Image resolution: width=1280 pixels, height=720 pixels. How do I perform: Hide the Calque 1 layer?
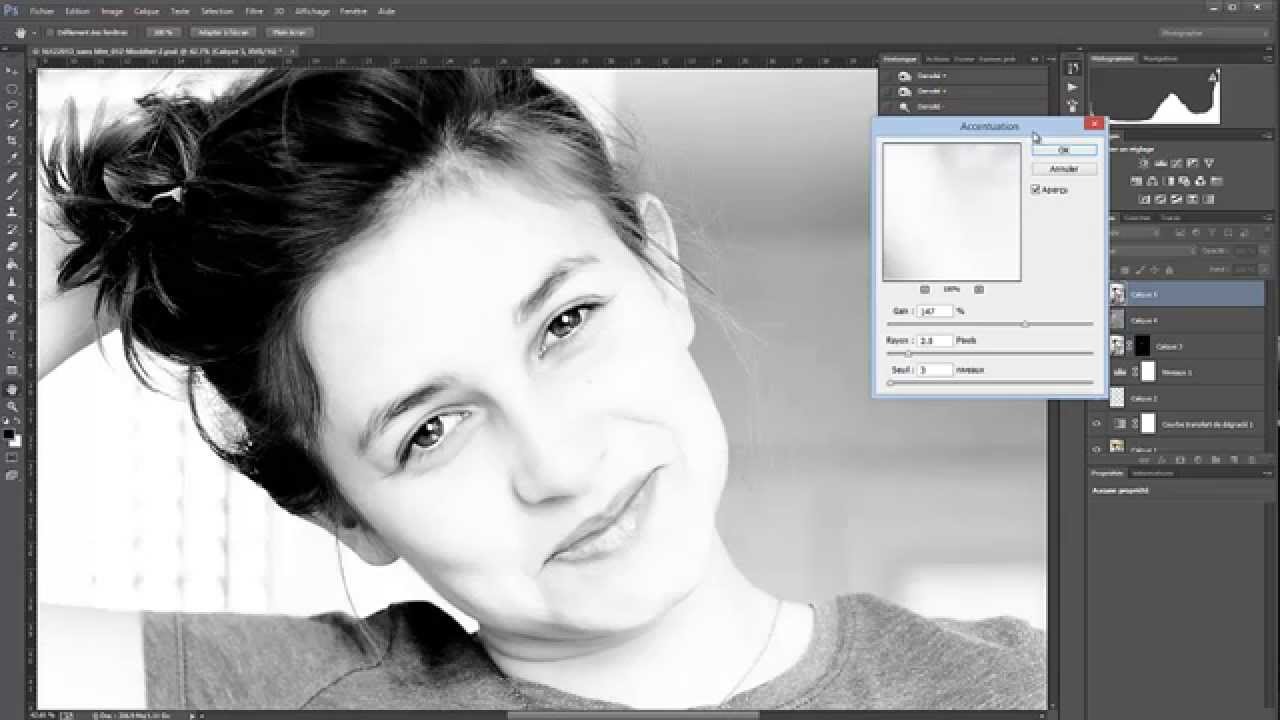[1096, 448]
